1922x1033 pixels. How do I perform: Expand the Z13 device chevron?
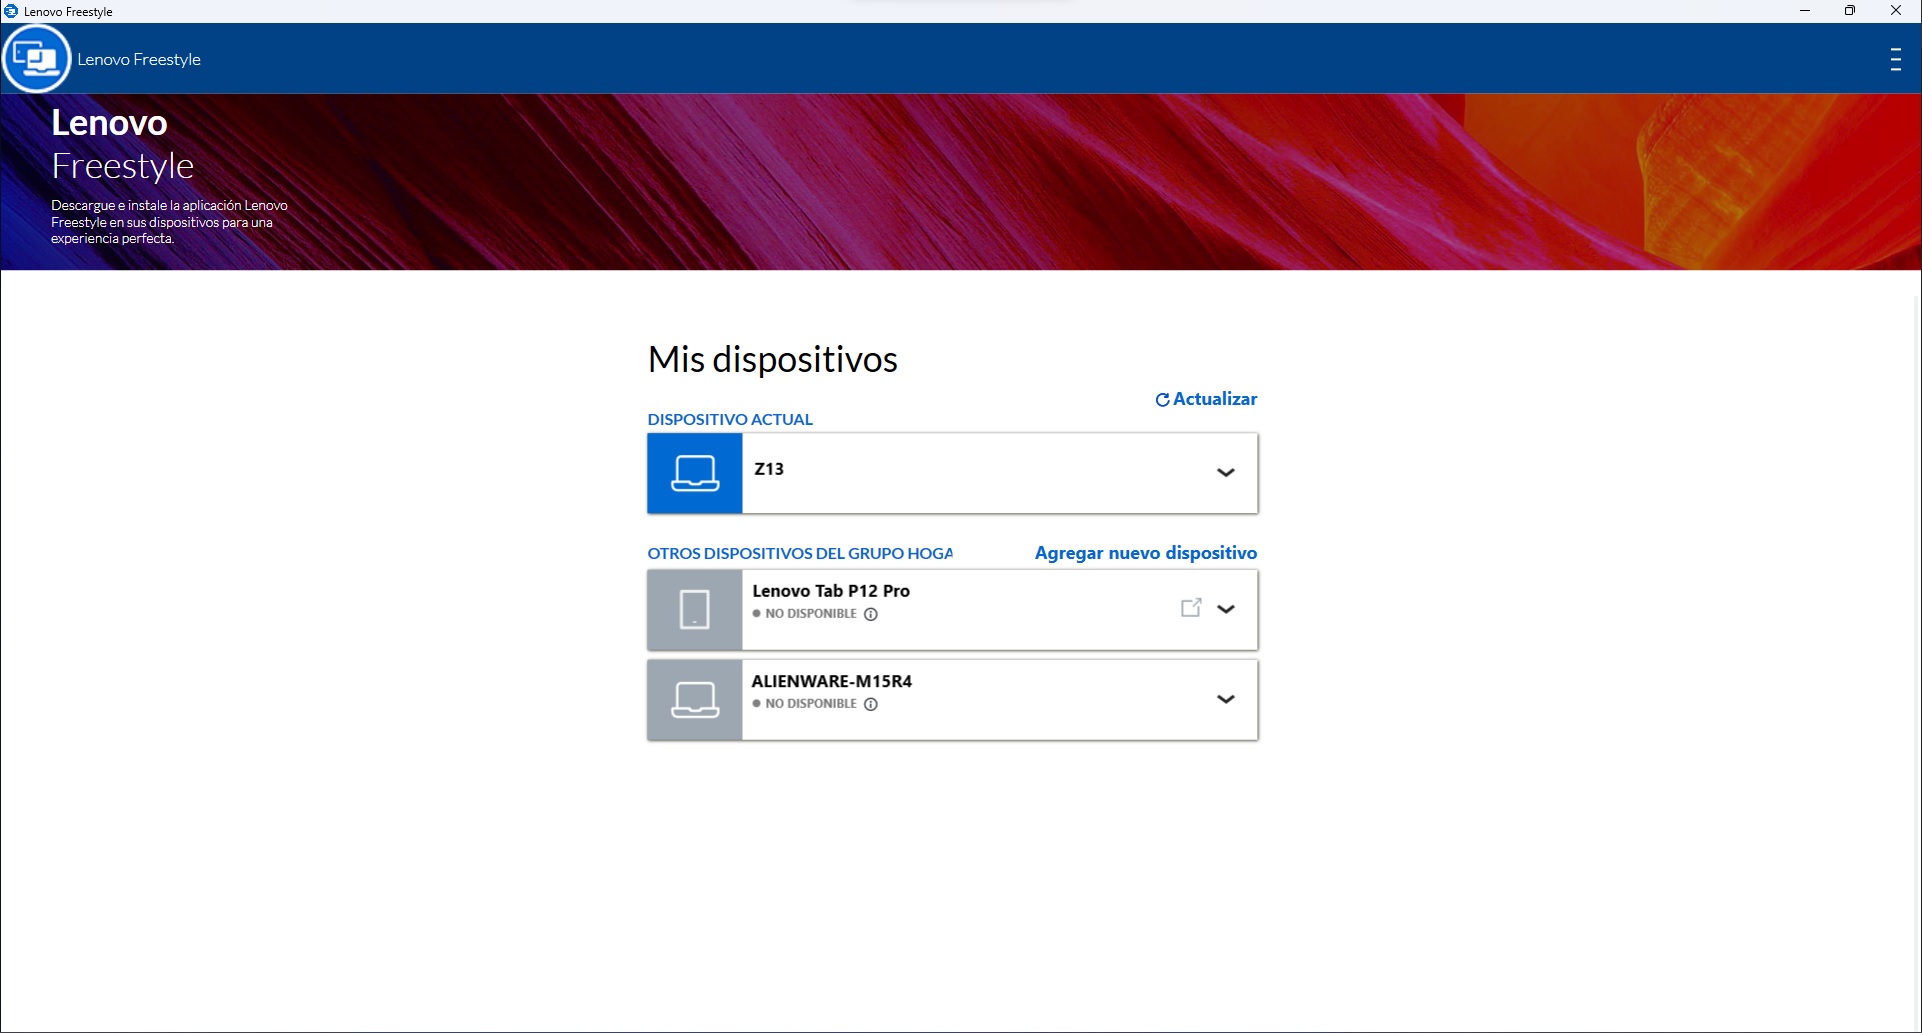tap(1225, 473)
